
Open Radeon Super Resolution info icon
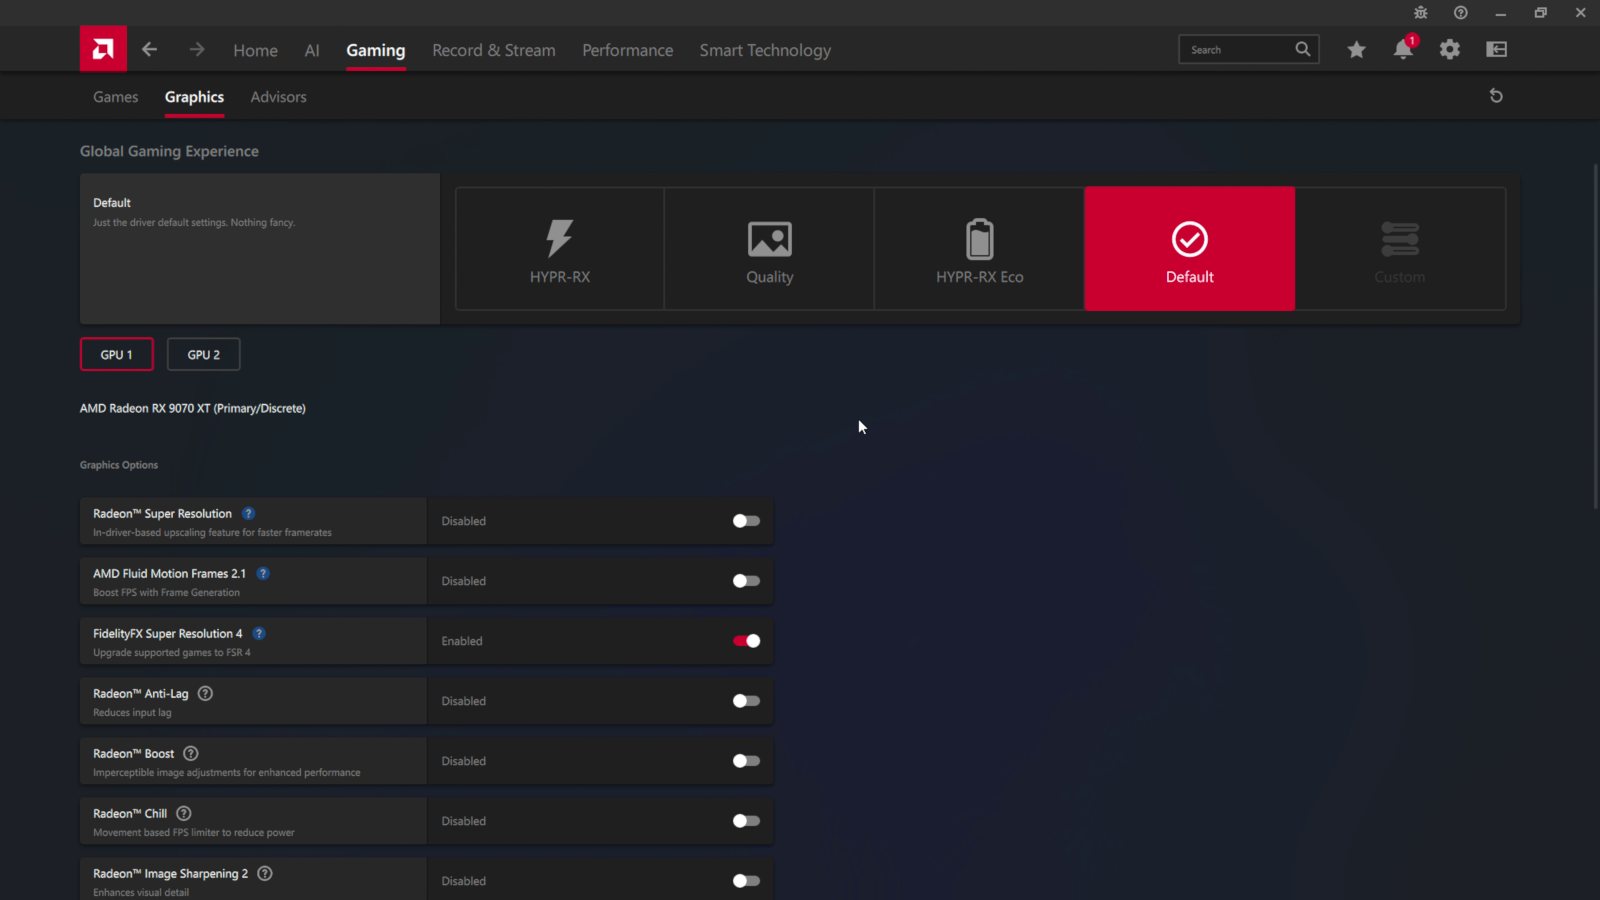(x=249, y=514)
